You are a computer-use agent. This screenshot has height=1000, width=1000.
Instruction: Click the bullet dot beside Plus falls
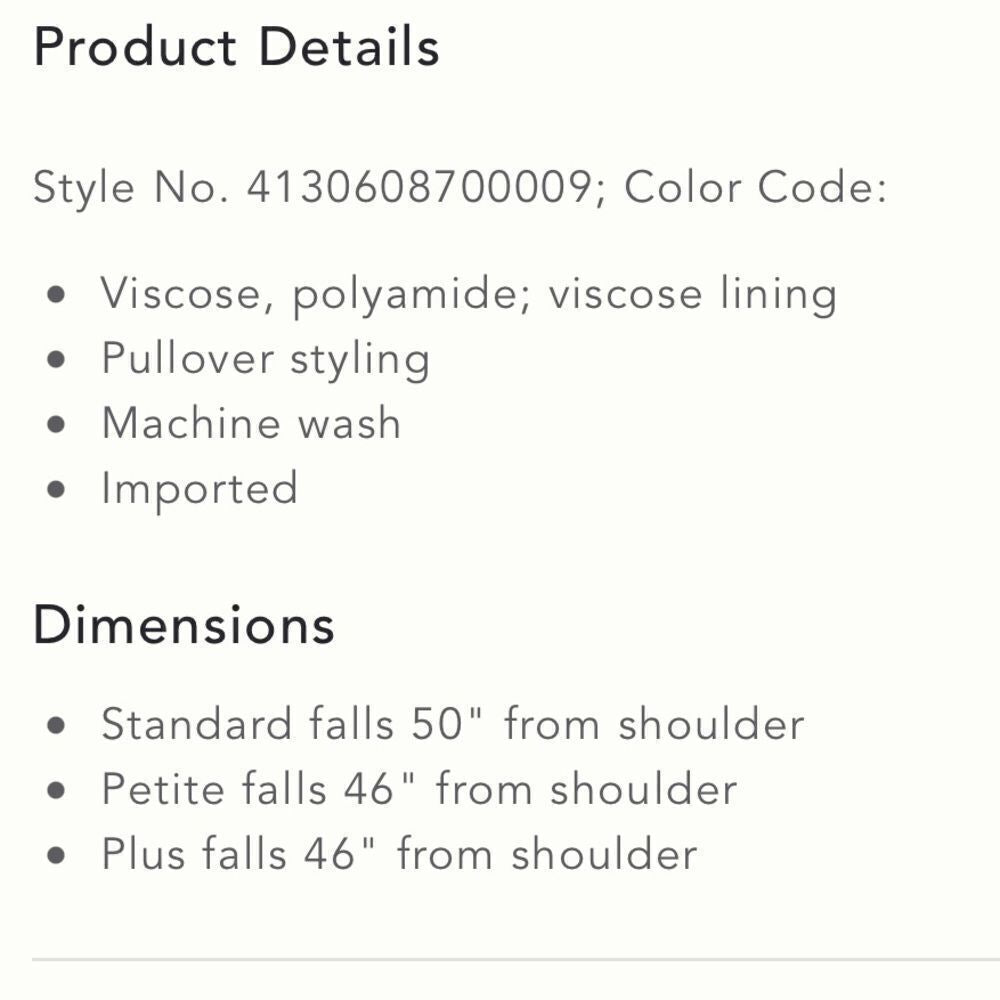click(x=56, y=855)
